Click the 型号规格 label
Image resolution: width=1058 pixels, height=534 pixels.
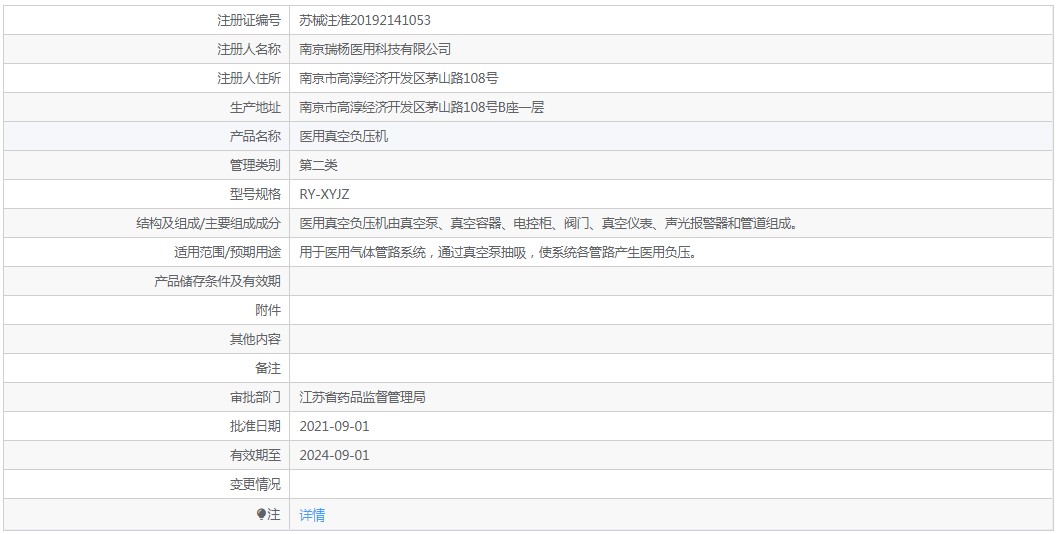tap(255, 194)
